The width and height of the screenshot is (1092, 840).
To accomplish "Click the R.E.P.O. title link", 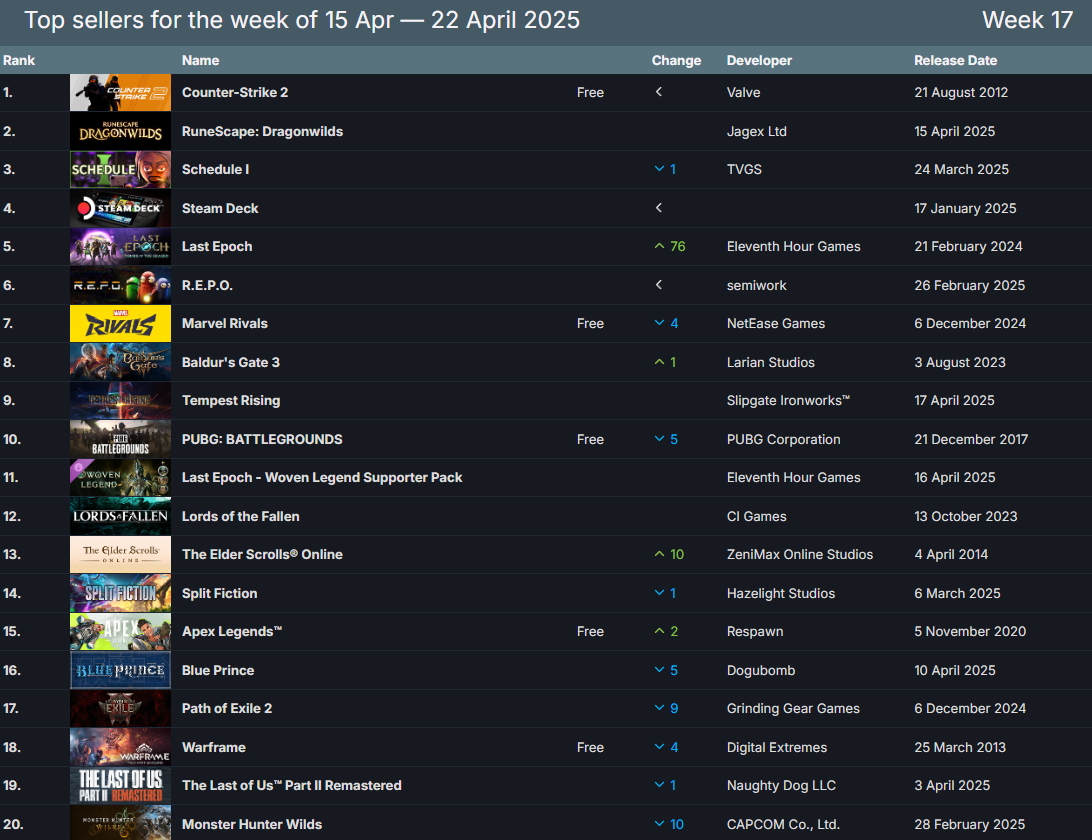I will click(x=208, y=286).
